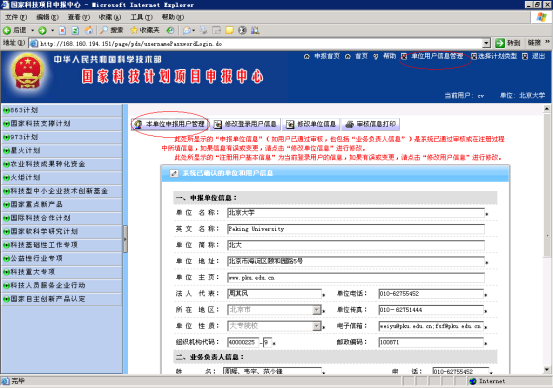Open the 搜索 search pane
The width and height of the screenshot is (553, 388).
111,30
